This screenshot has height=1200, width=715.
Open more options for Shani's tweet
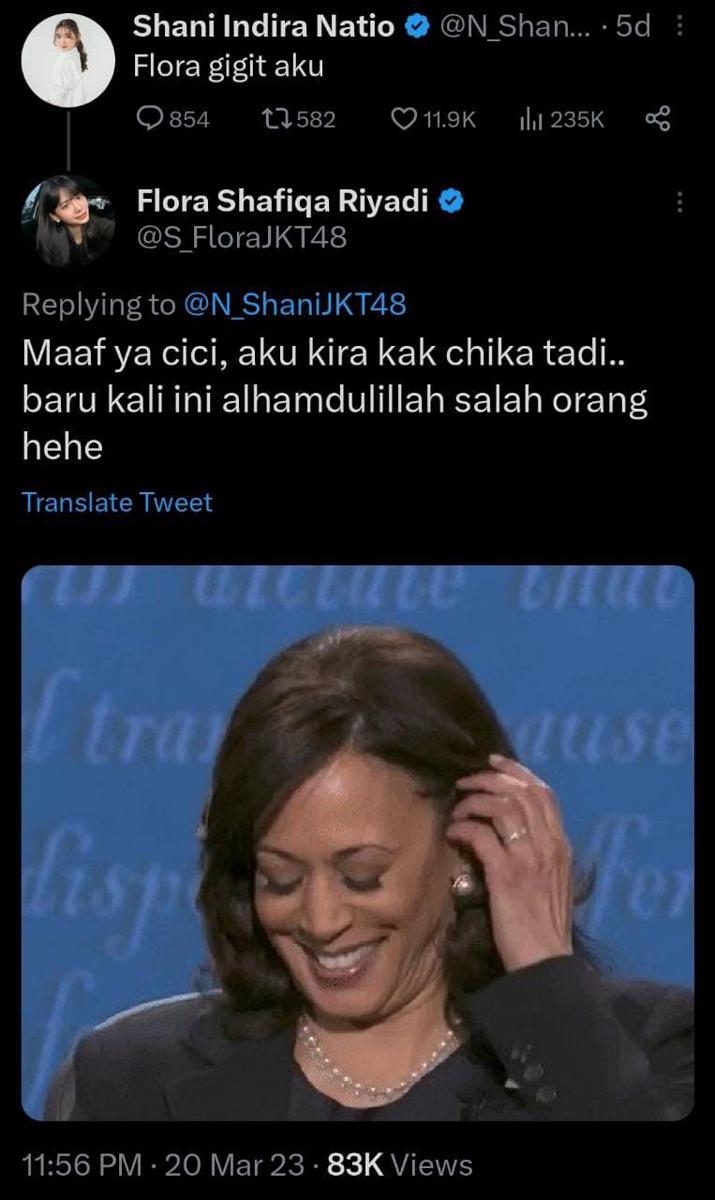[x=680, y=27]
